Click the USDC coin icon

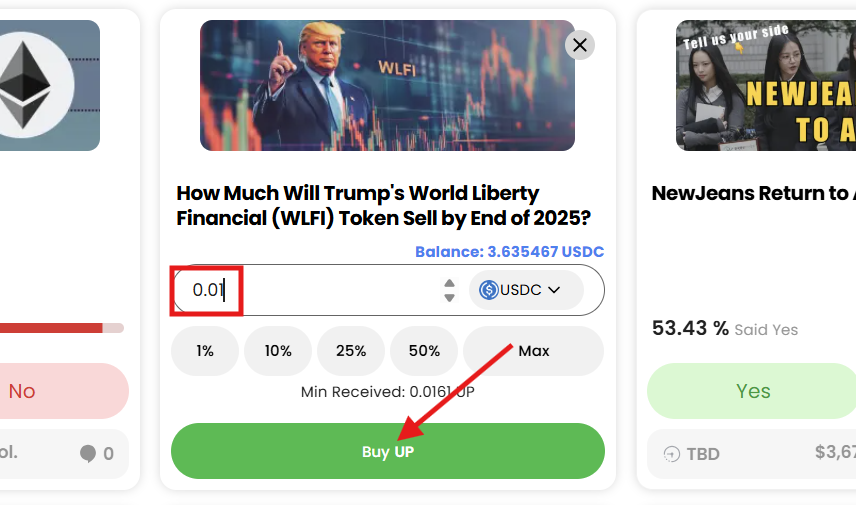489,290
